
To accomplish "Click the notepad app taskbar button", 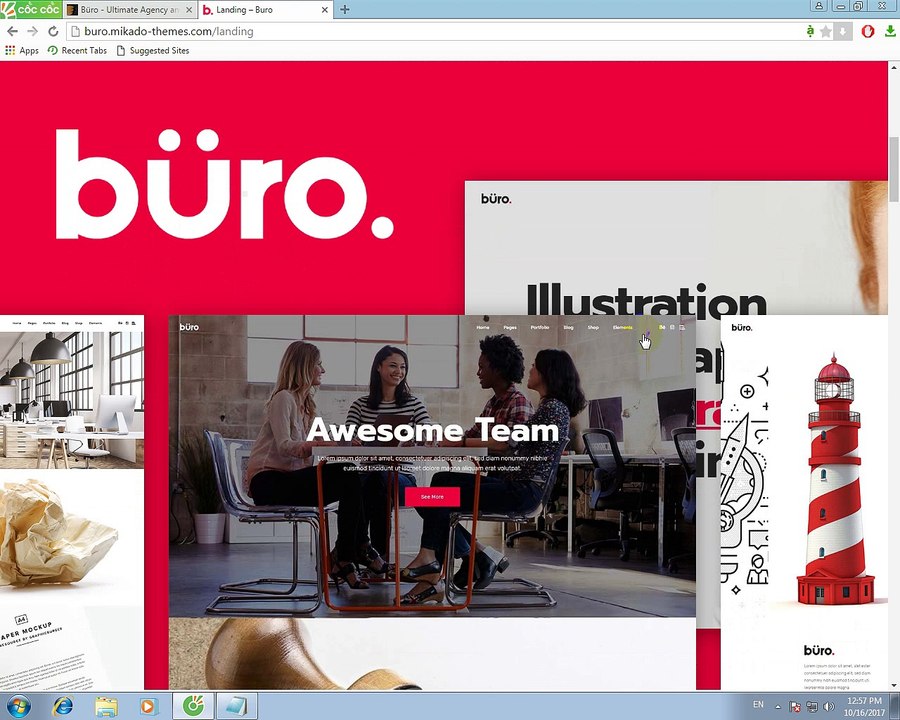I will (x=236, y=706).
